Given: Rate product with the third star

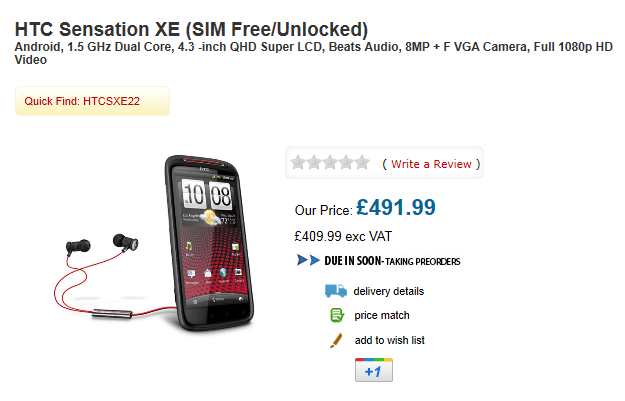Looking at the screenshot, I should point(330,163).
